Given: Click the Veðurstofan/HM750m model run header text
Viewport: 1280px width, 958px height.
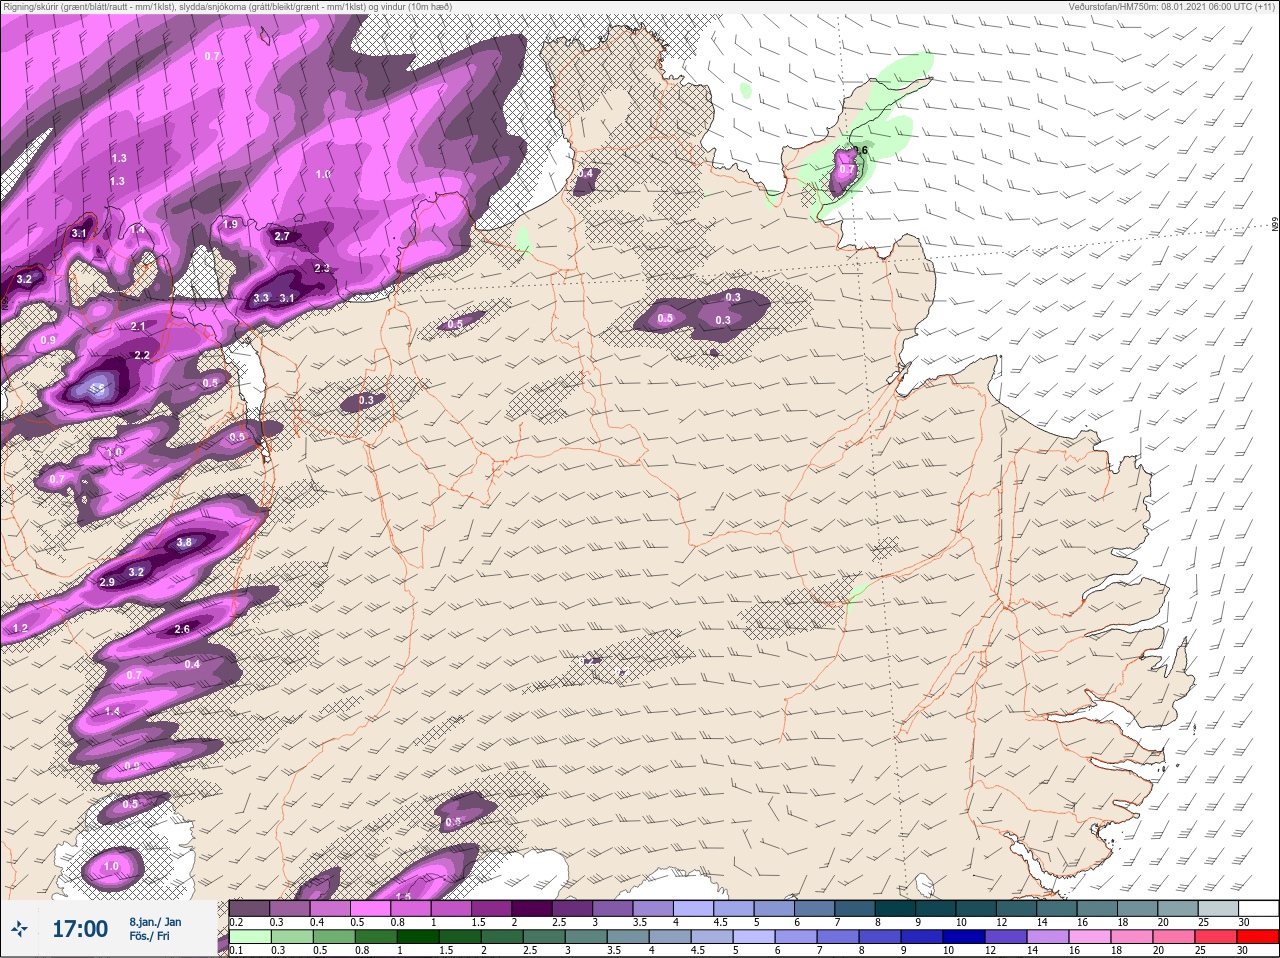Looking at the screenshot, I should tap(1171, 6).
